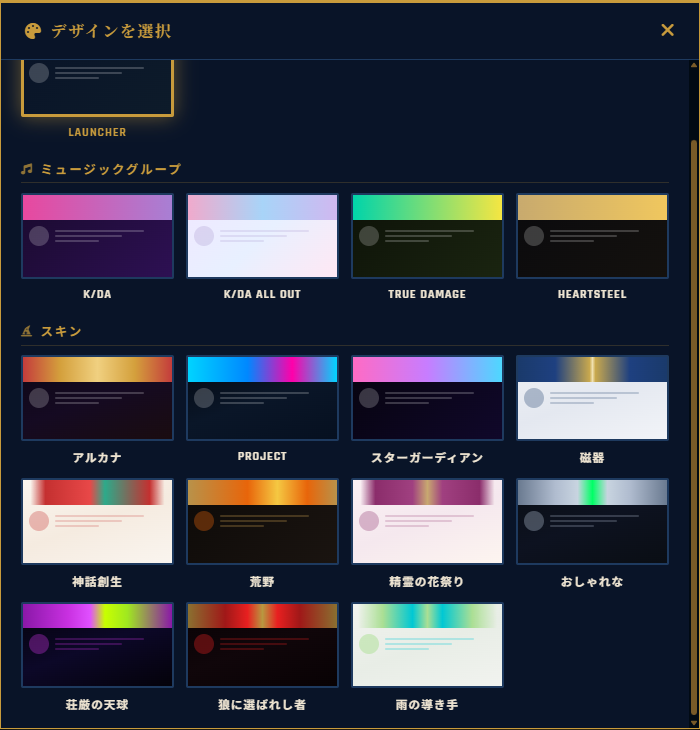Click the K/DA label below its card
Image resolution: width=700 pixels, height=730 pixels.
pyautogui.click(x=97, y=294)
